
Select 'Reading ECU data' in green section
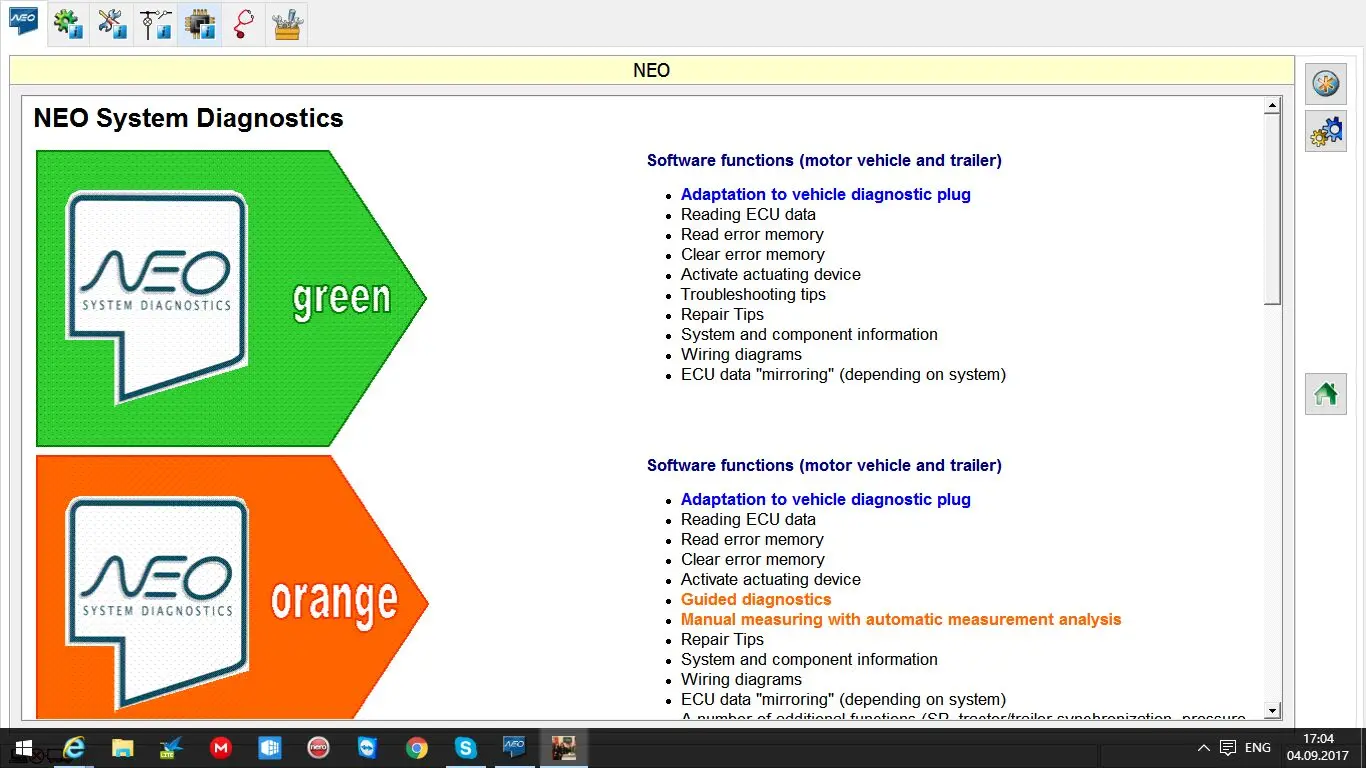tap(748, 214)
